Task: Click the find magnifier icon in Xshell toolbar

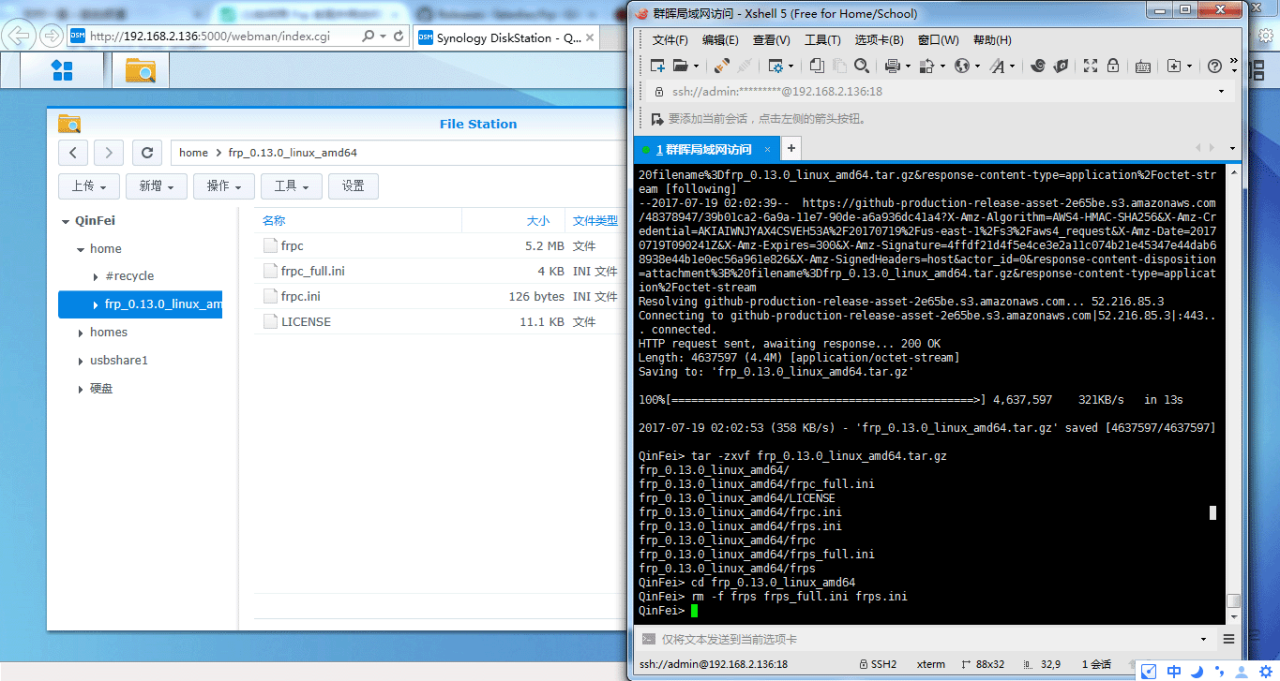Action: (x=862, y=66)
